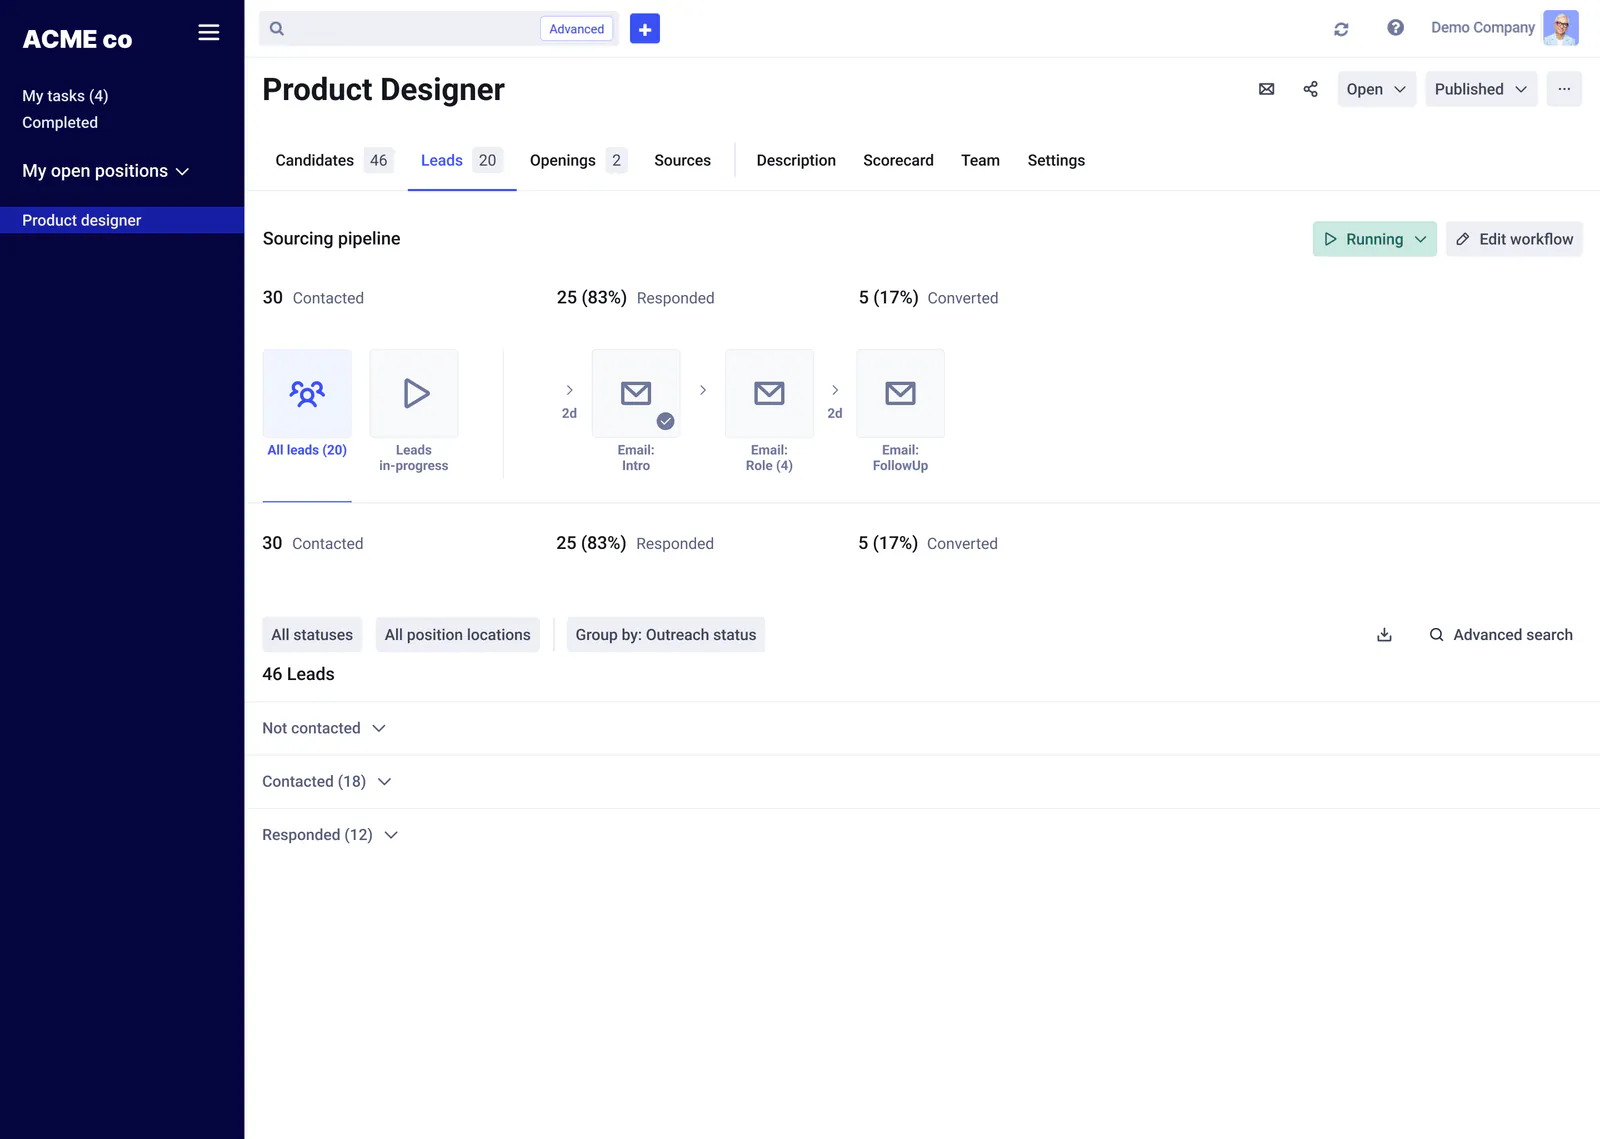Switch to the Candidates tab

[334, 160]
